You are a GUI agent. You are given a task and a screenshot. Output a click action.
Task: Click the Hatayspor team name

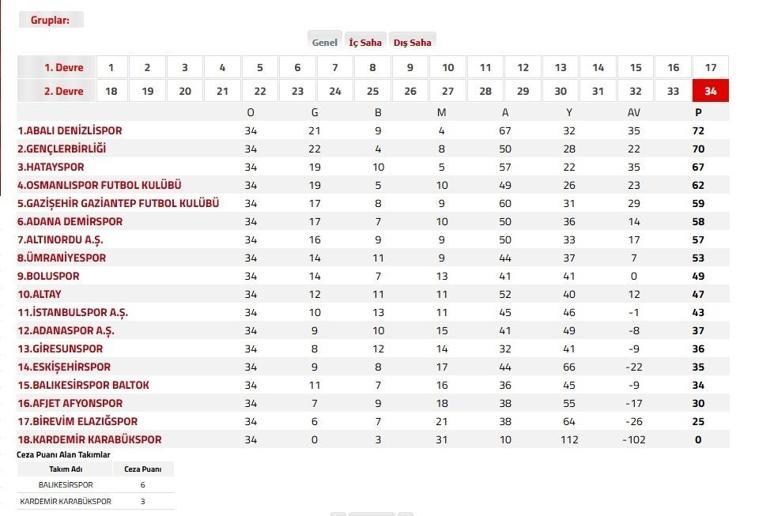tap(51, 167)
